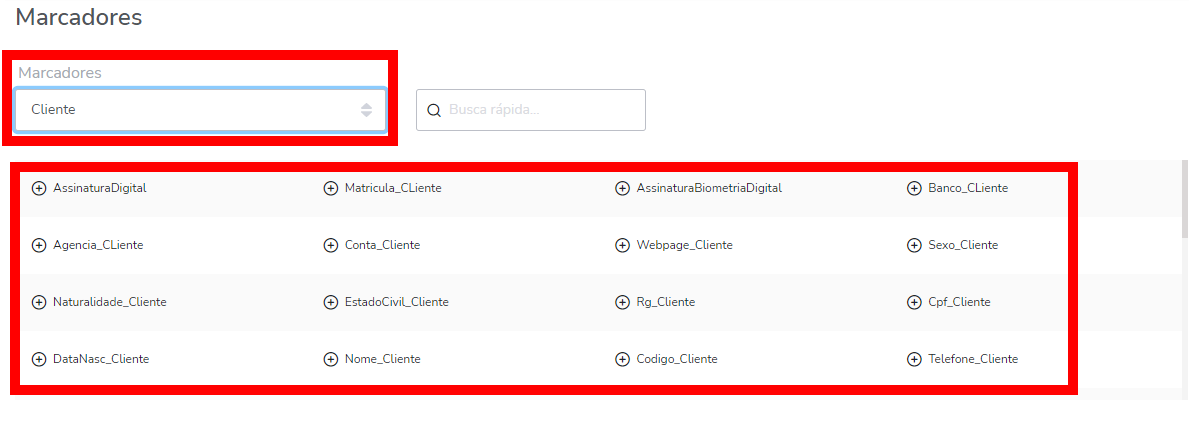Insert Banco_CLiente using its plus icon
This screenshot has height=421, width=1189.
tap(914, 188)
